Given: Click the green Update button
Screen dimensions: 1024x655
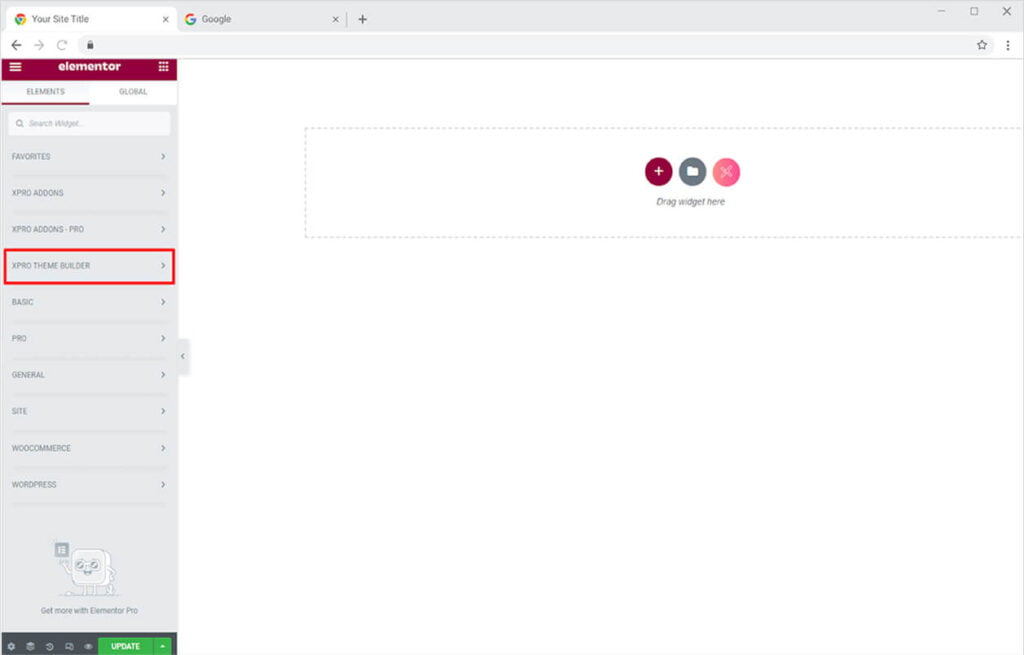Looking at the screenshot, I should (x=125, y=646).
